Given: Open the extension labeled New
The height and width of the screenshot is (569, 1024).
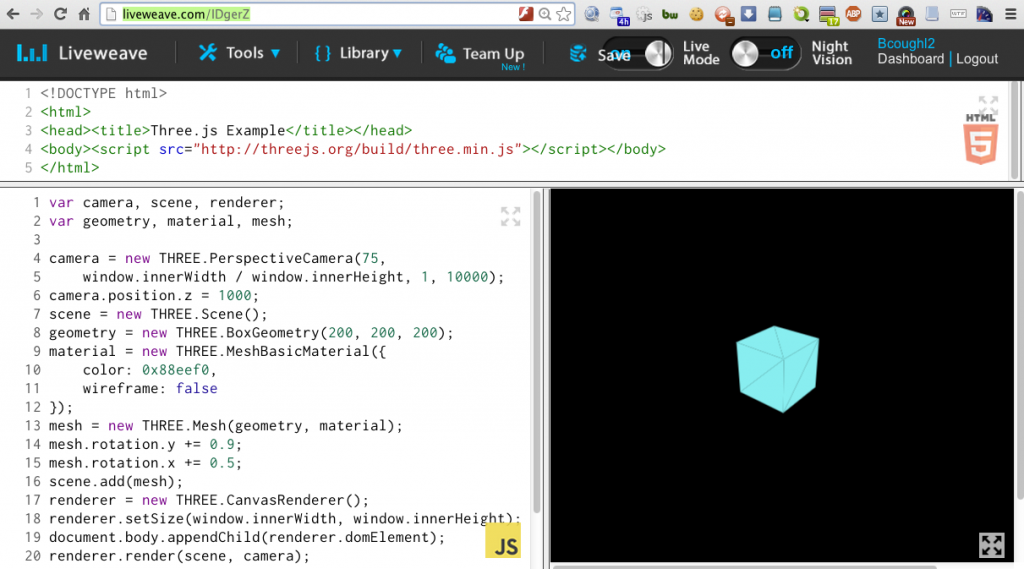Looking at the screenshot, I should coord(906,16).
